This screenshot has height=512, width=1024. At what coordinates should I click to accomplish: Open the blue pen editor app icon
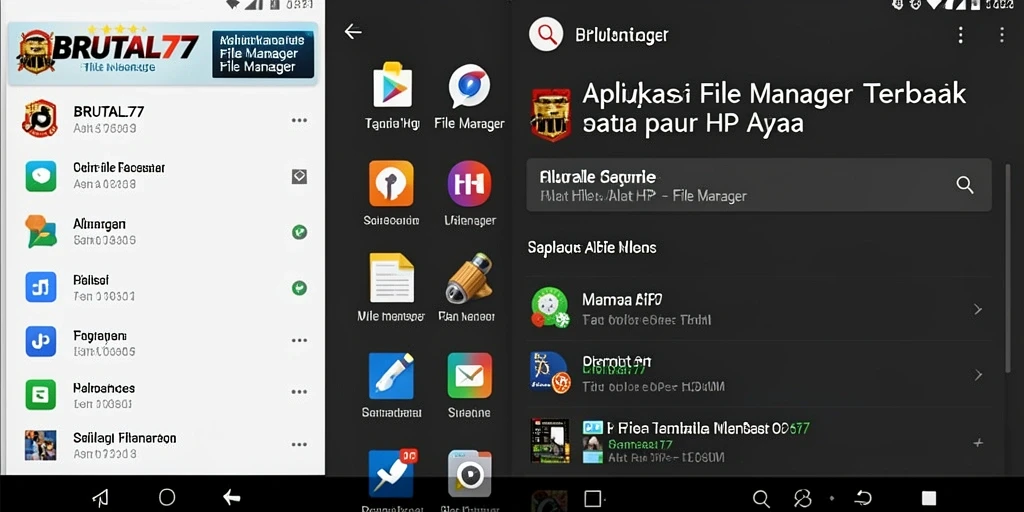391,376
